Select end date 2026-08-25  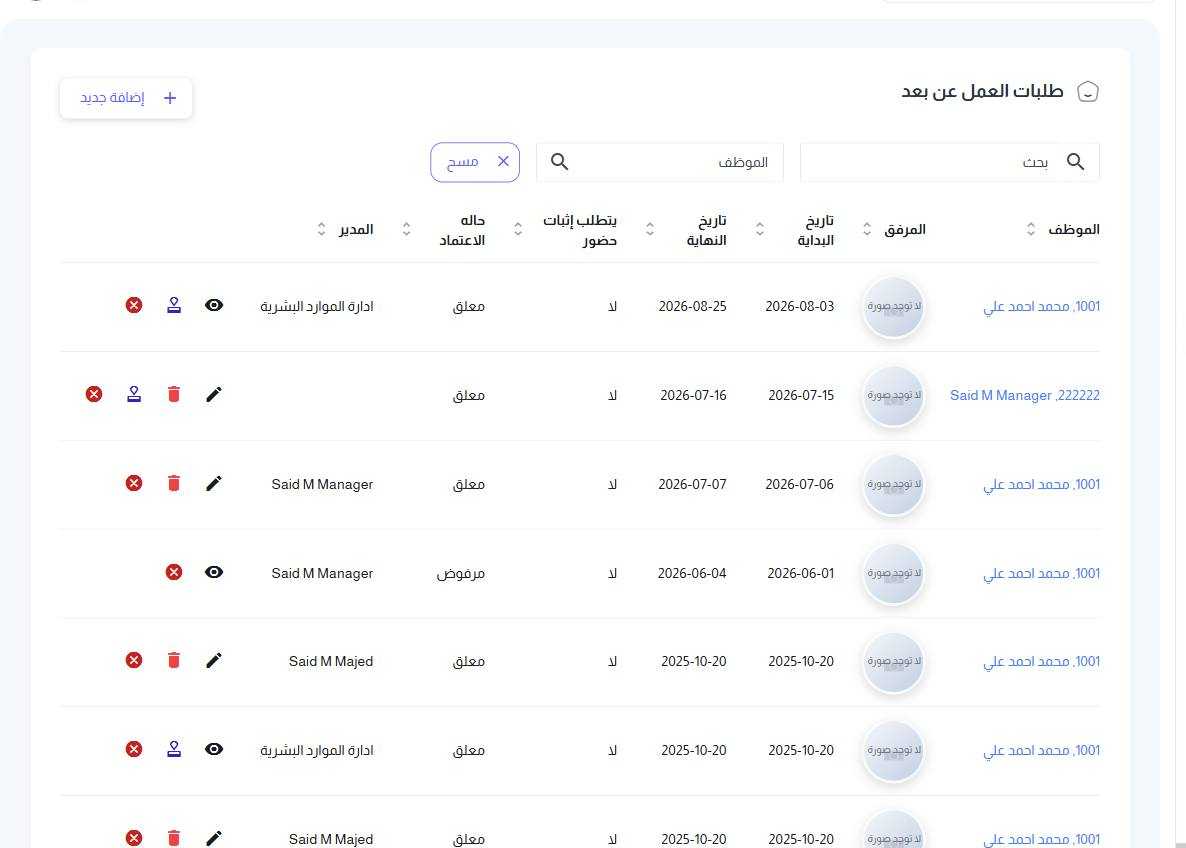coord(692,306)
